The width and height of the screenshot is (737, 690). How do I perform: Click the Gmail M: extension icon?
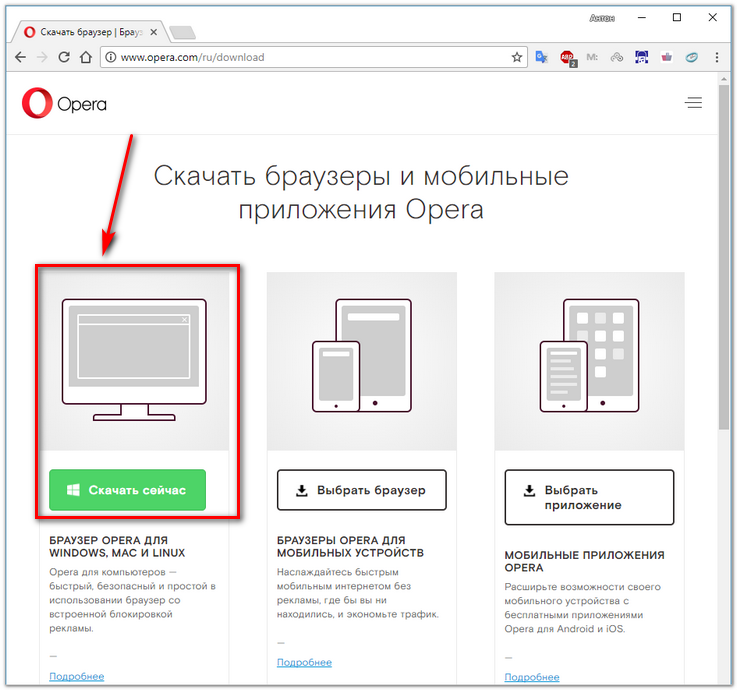[592, 57]
